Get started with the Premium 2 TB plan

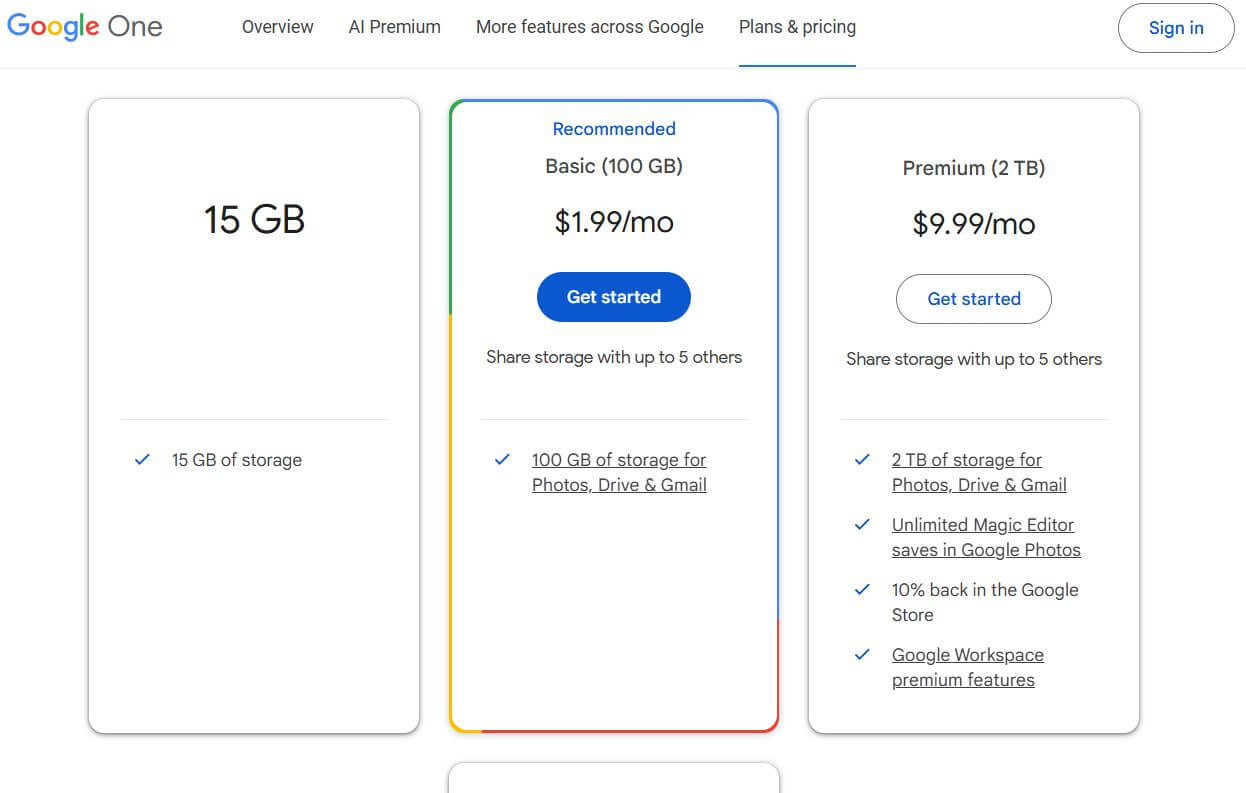click(973, 299)
